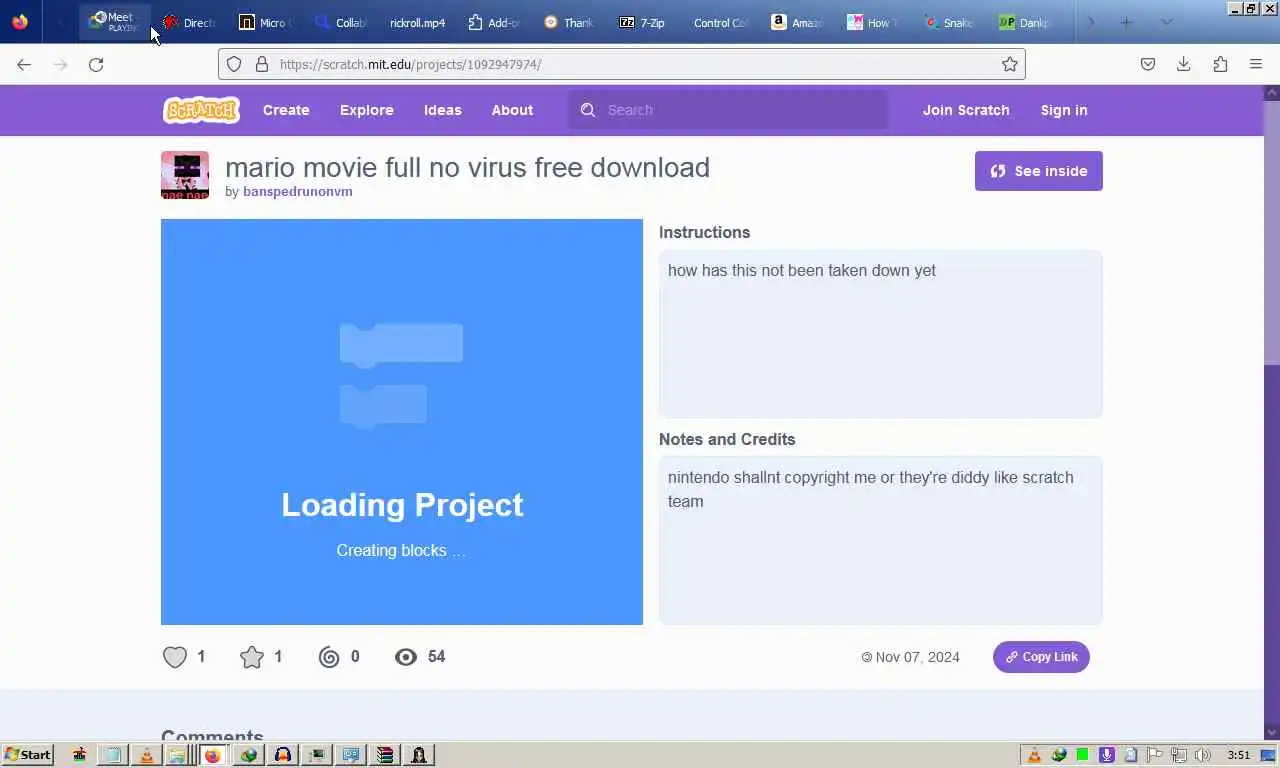This screenshot has height=768, width=1280.
Task: Open the banspedrunonvm author profile link
Action: click(297, 191)
